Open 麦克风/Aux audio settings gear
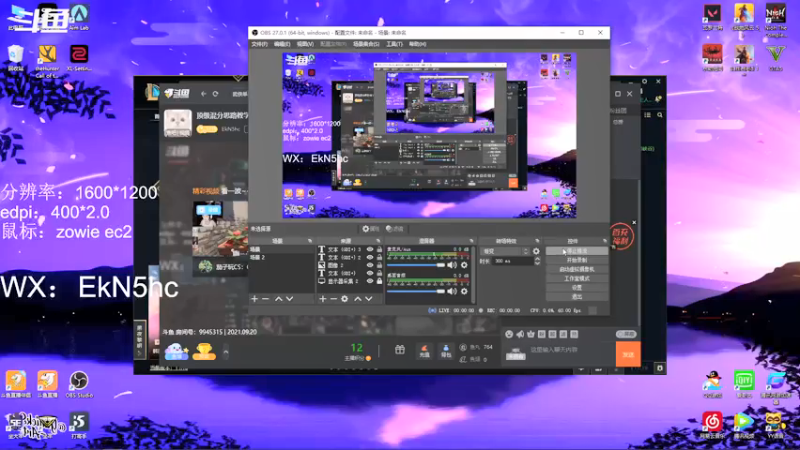The width and height of the screenshot is (800, 450). pos(464,265)
